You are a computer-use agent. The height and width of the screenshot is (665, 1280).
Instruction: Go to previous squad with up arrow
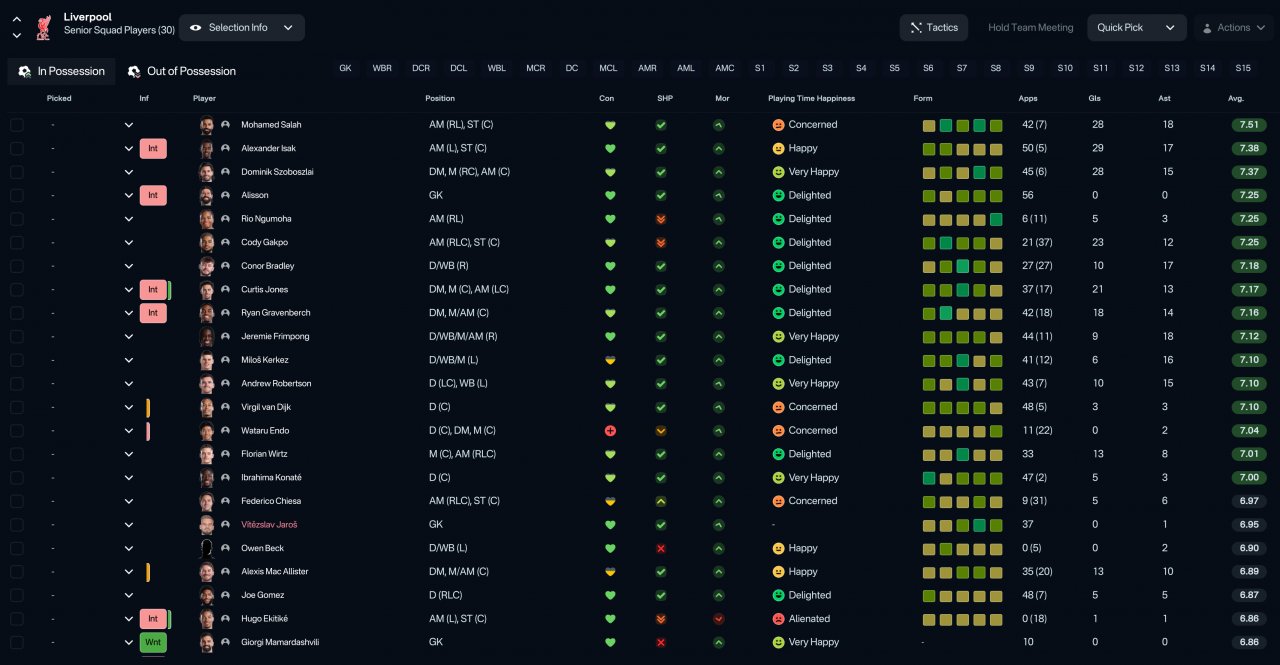(17, 19)
